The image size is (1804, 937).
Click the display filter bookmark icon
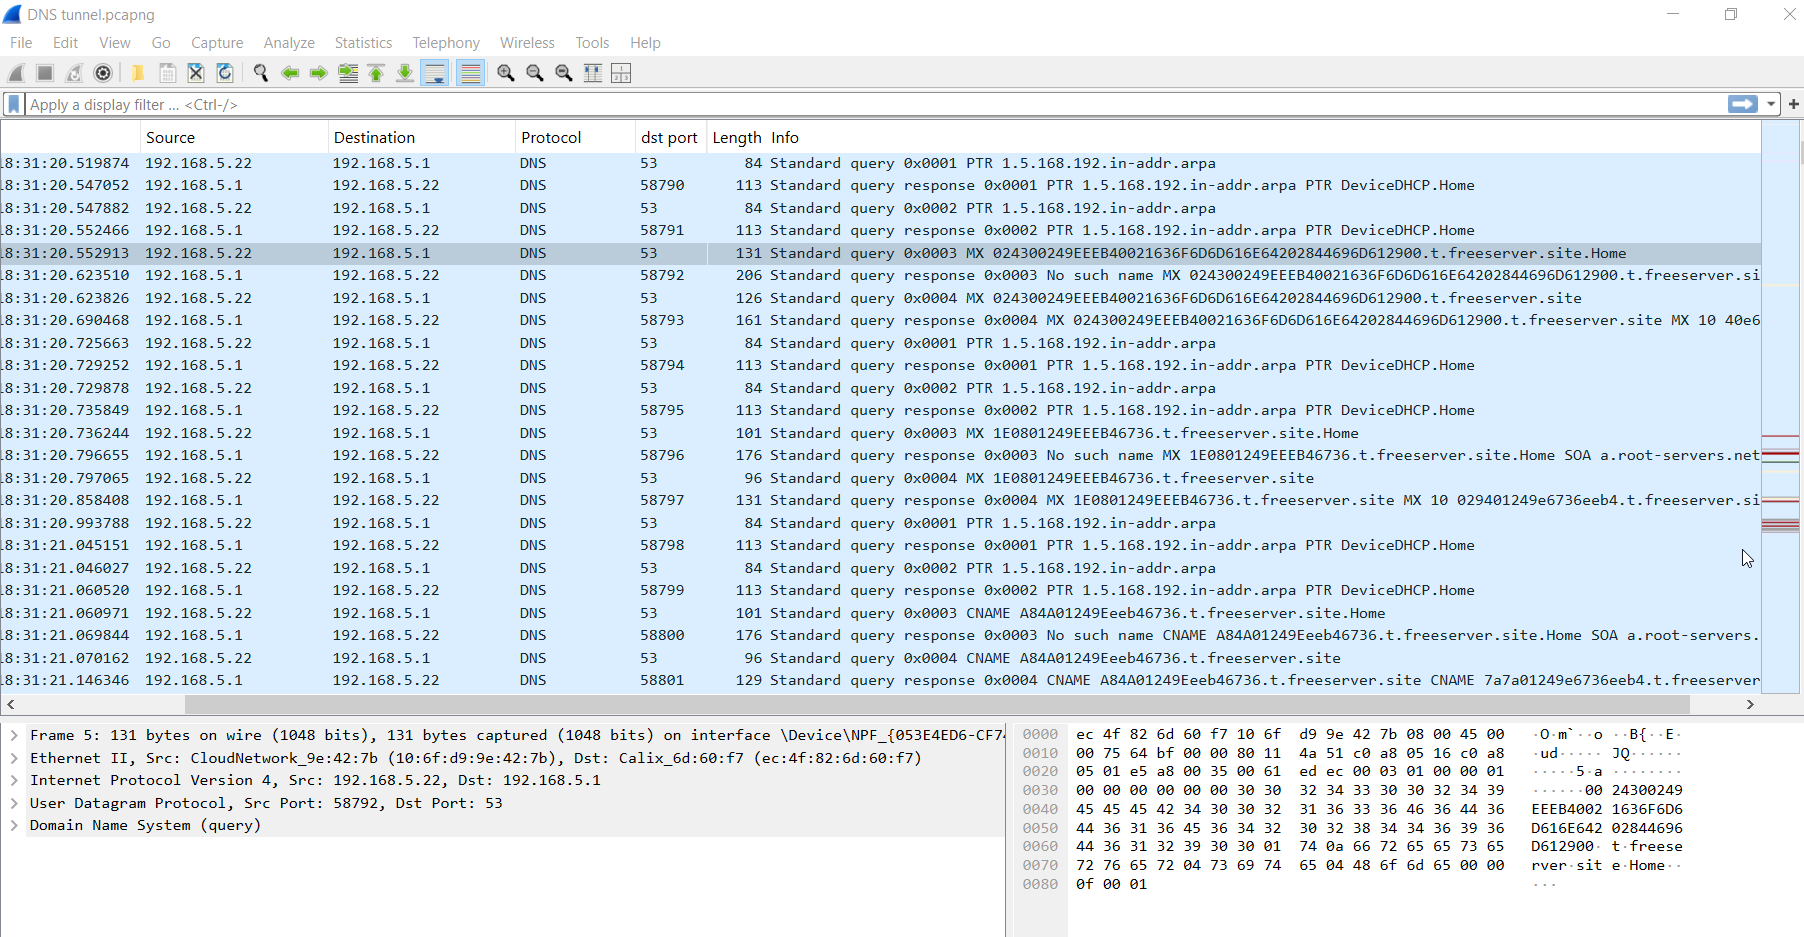[x=14, y=104]
